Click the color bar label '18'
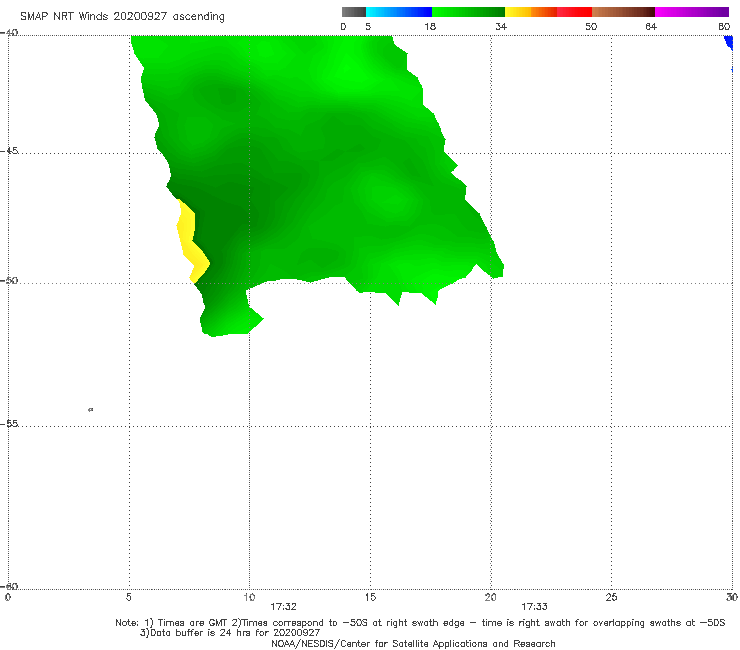This screenshot has width=740, height=650. 430,26
